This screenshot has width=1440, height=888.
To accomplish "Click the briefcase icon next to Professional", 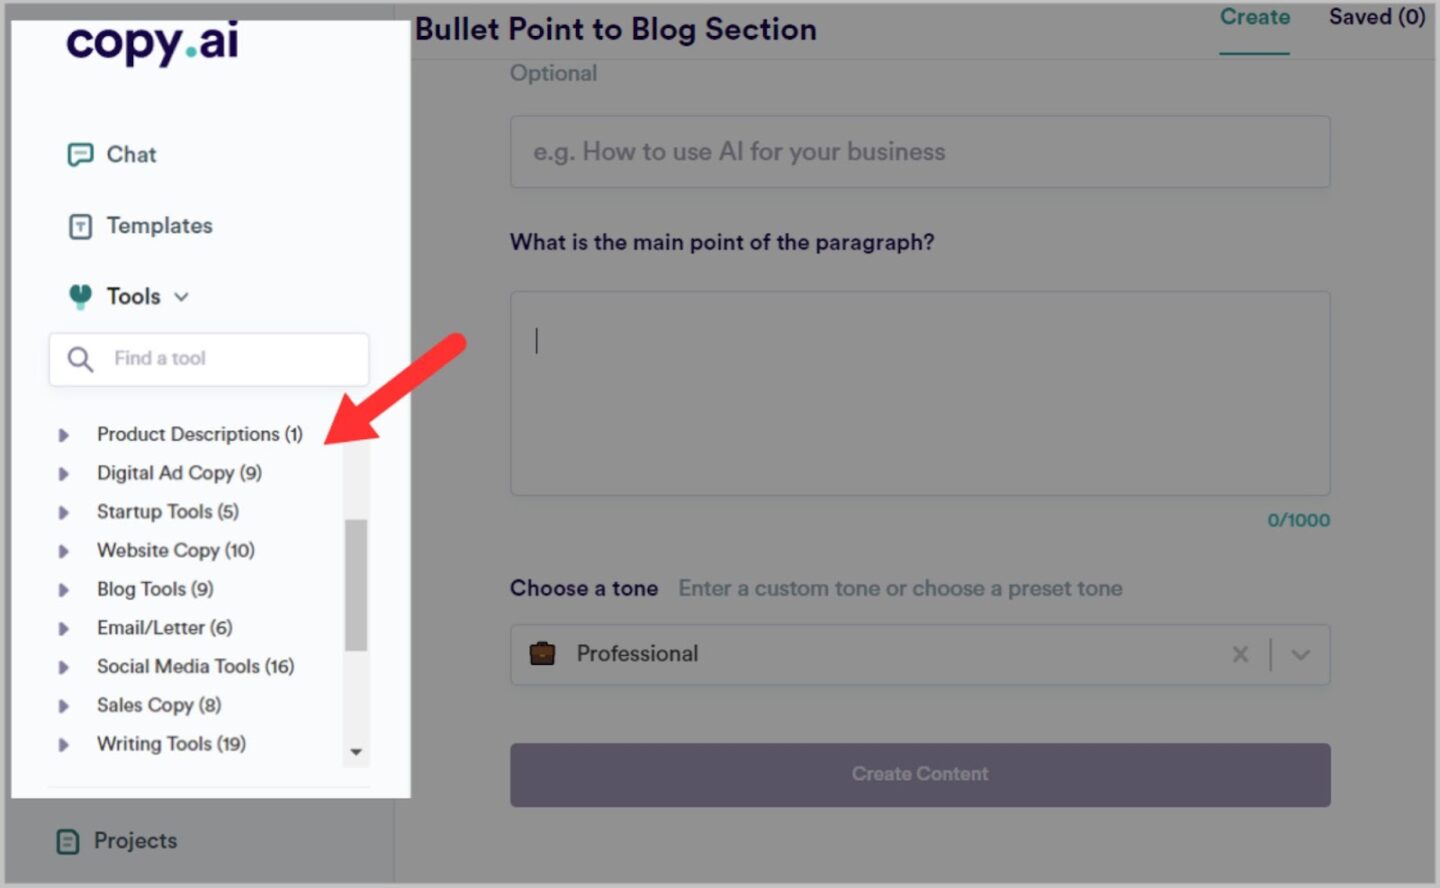I will pyautogui.click(x=542, y=654).
